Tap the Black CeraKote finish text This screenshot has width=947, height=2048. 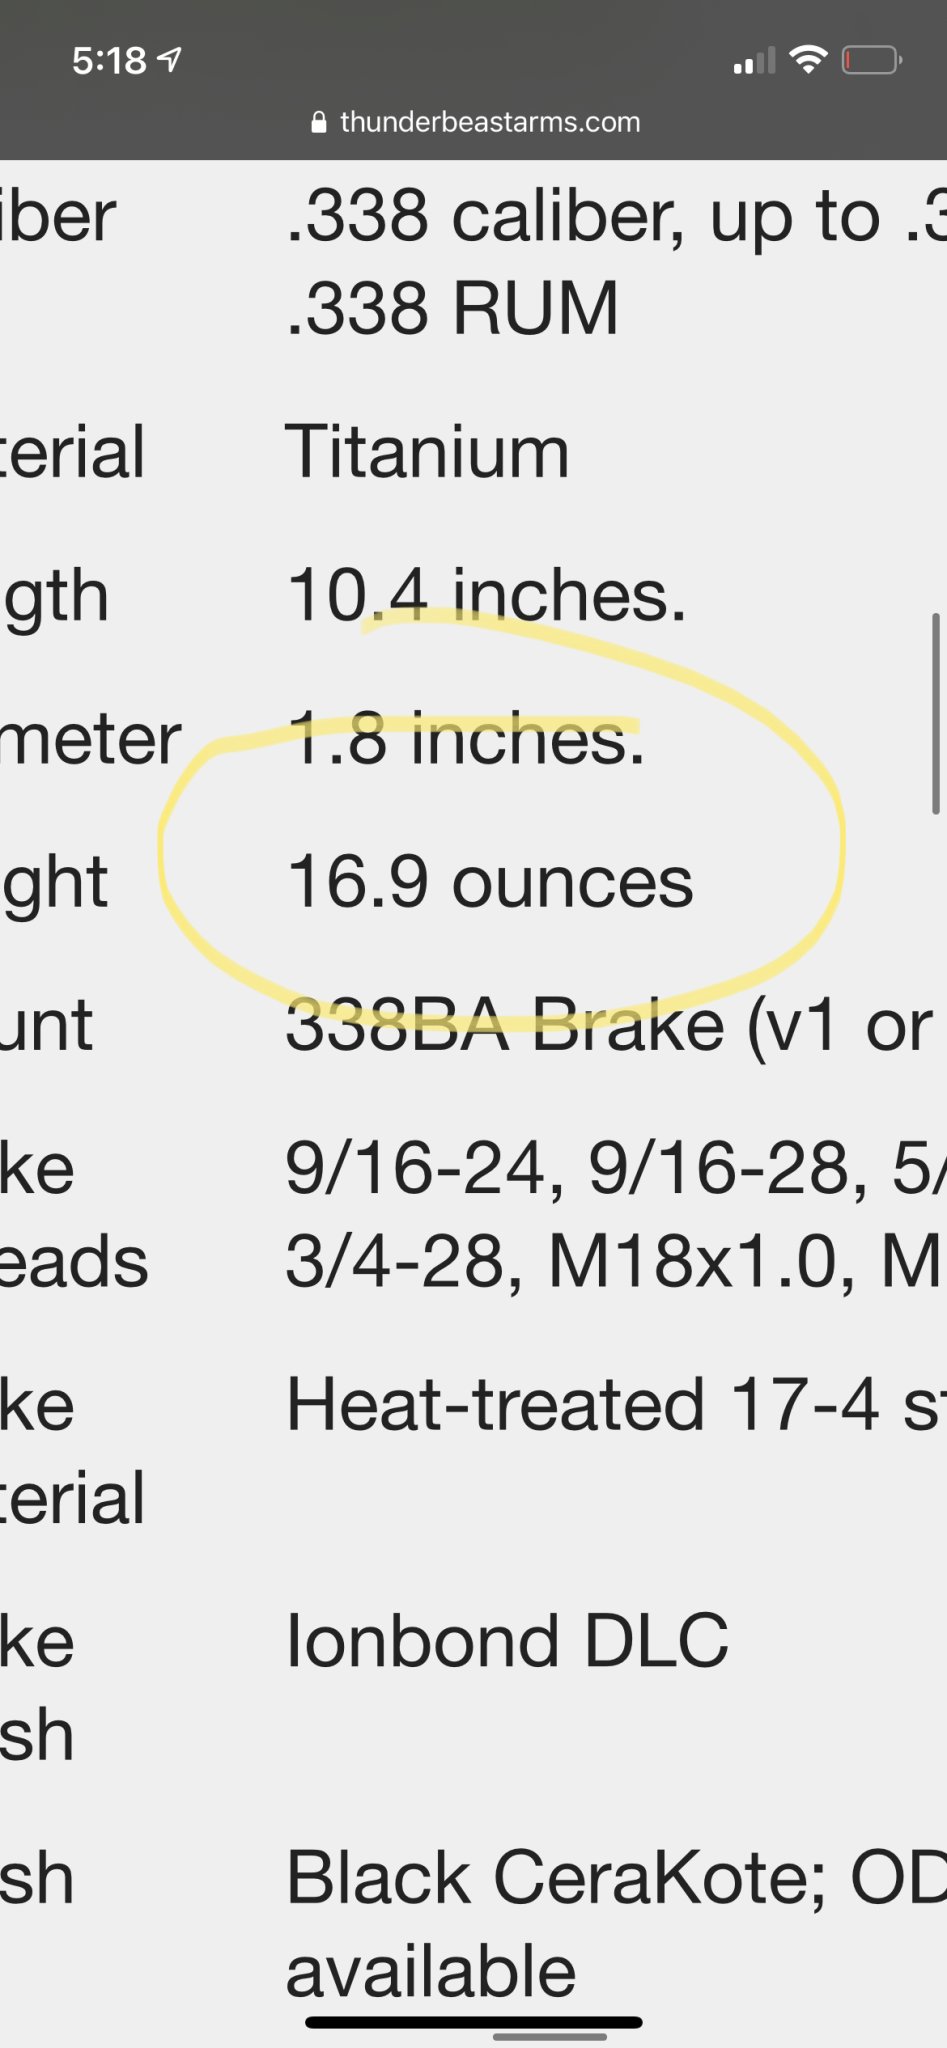pyautogui.click(x=556, y=1878)
